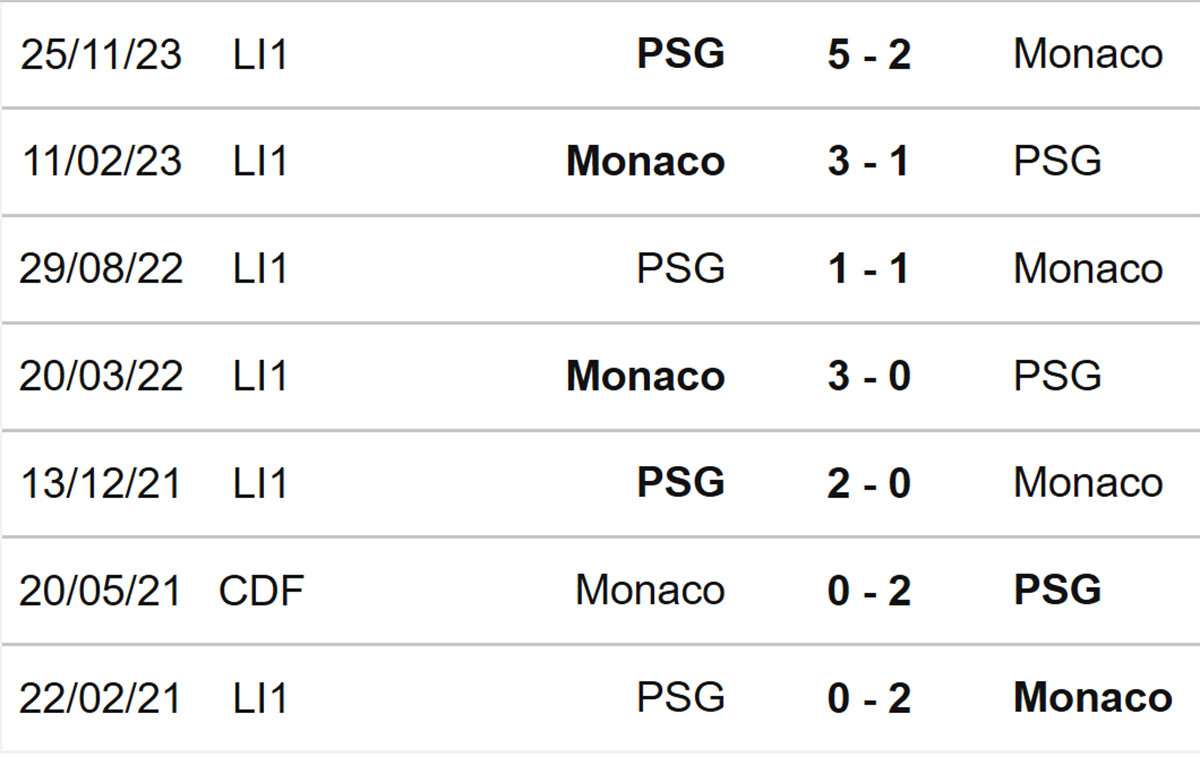Screen dimensions: 1200x757
Task: Select bold Monaco in the 20/03/22 row
Action: [646, 376]
